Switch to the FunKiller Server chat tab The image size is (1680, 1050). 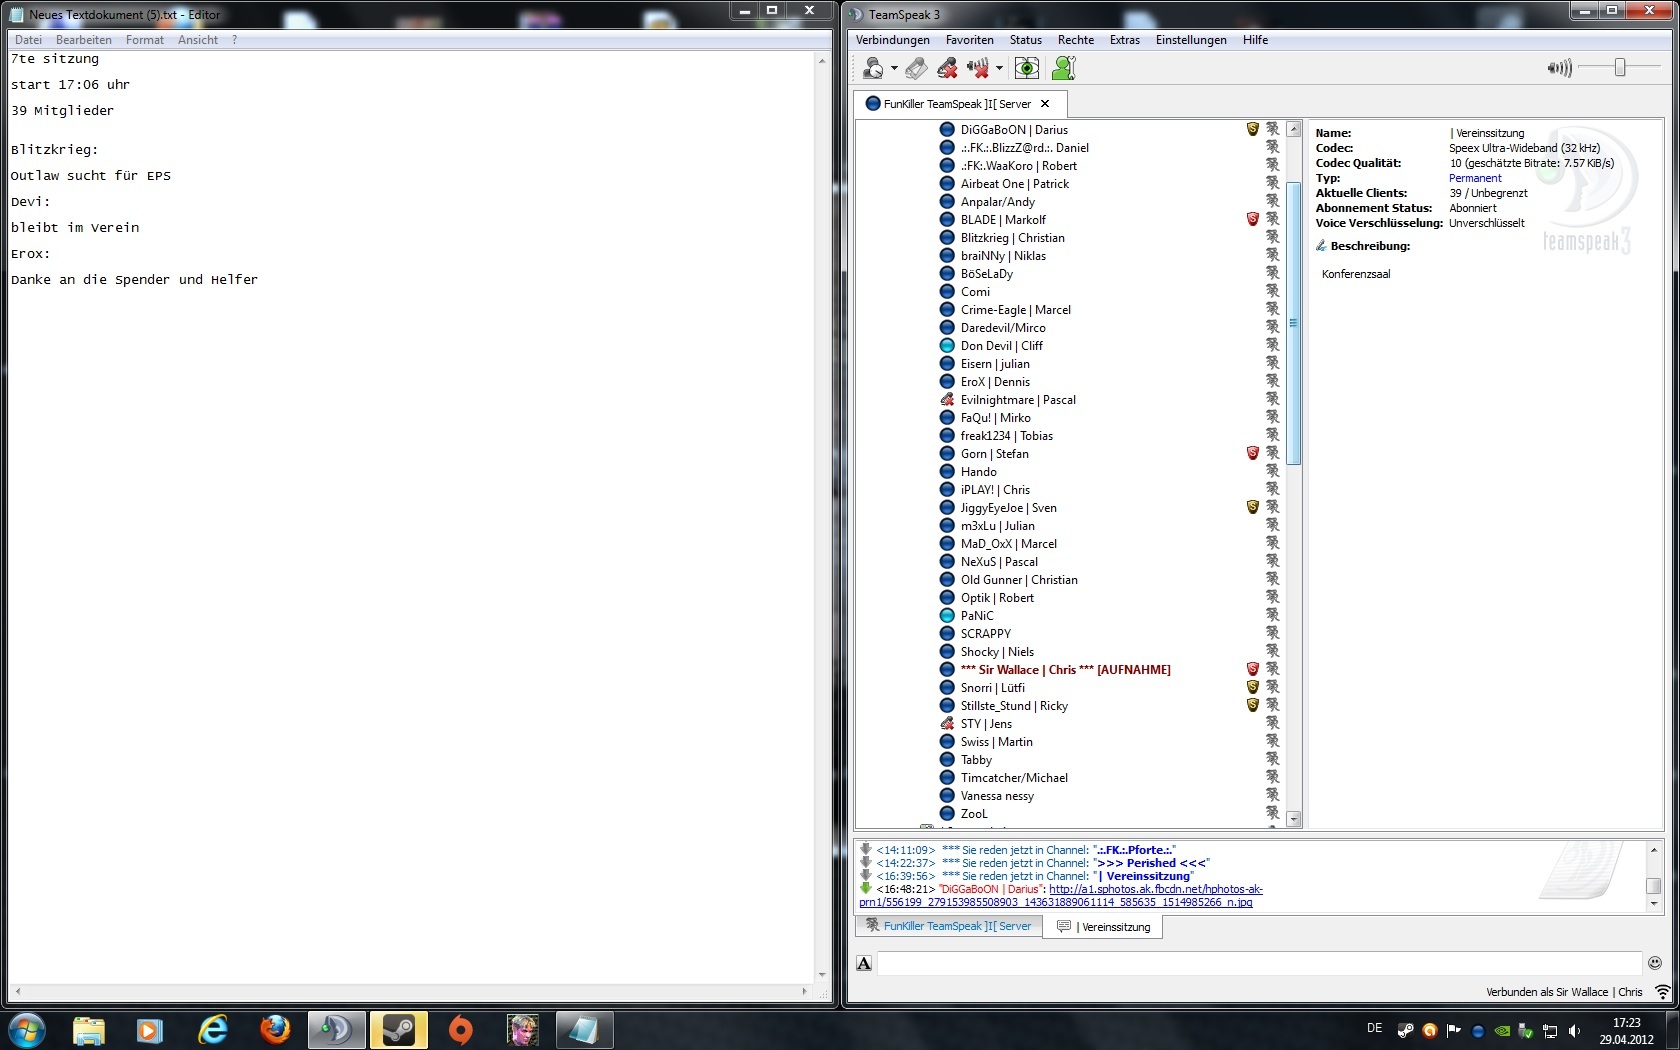point(948,927)
